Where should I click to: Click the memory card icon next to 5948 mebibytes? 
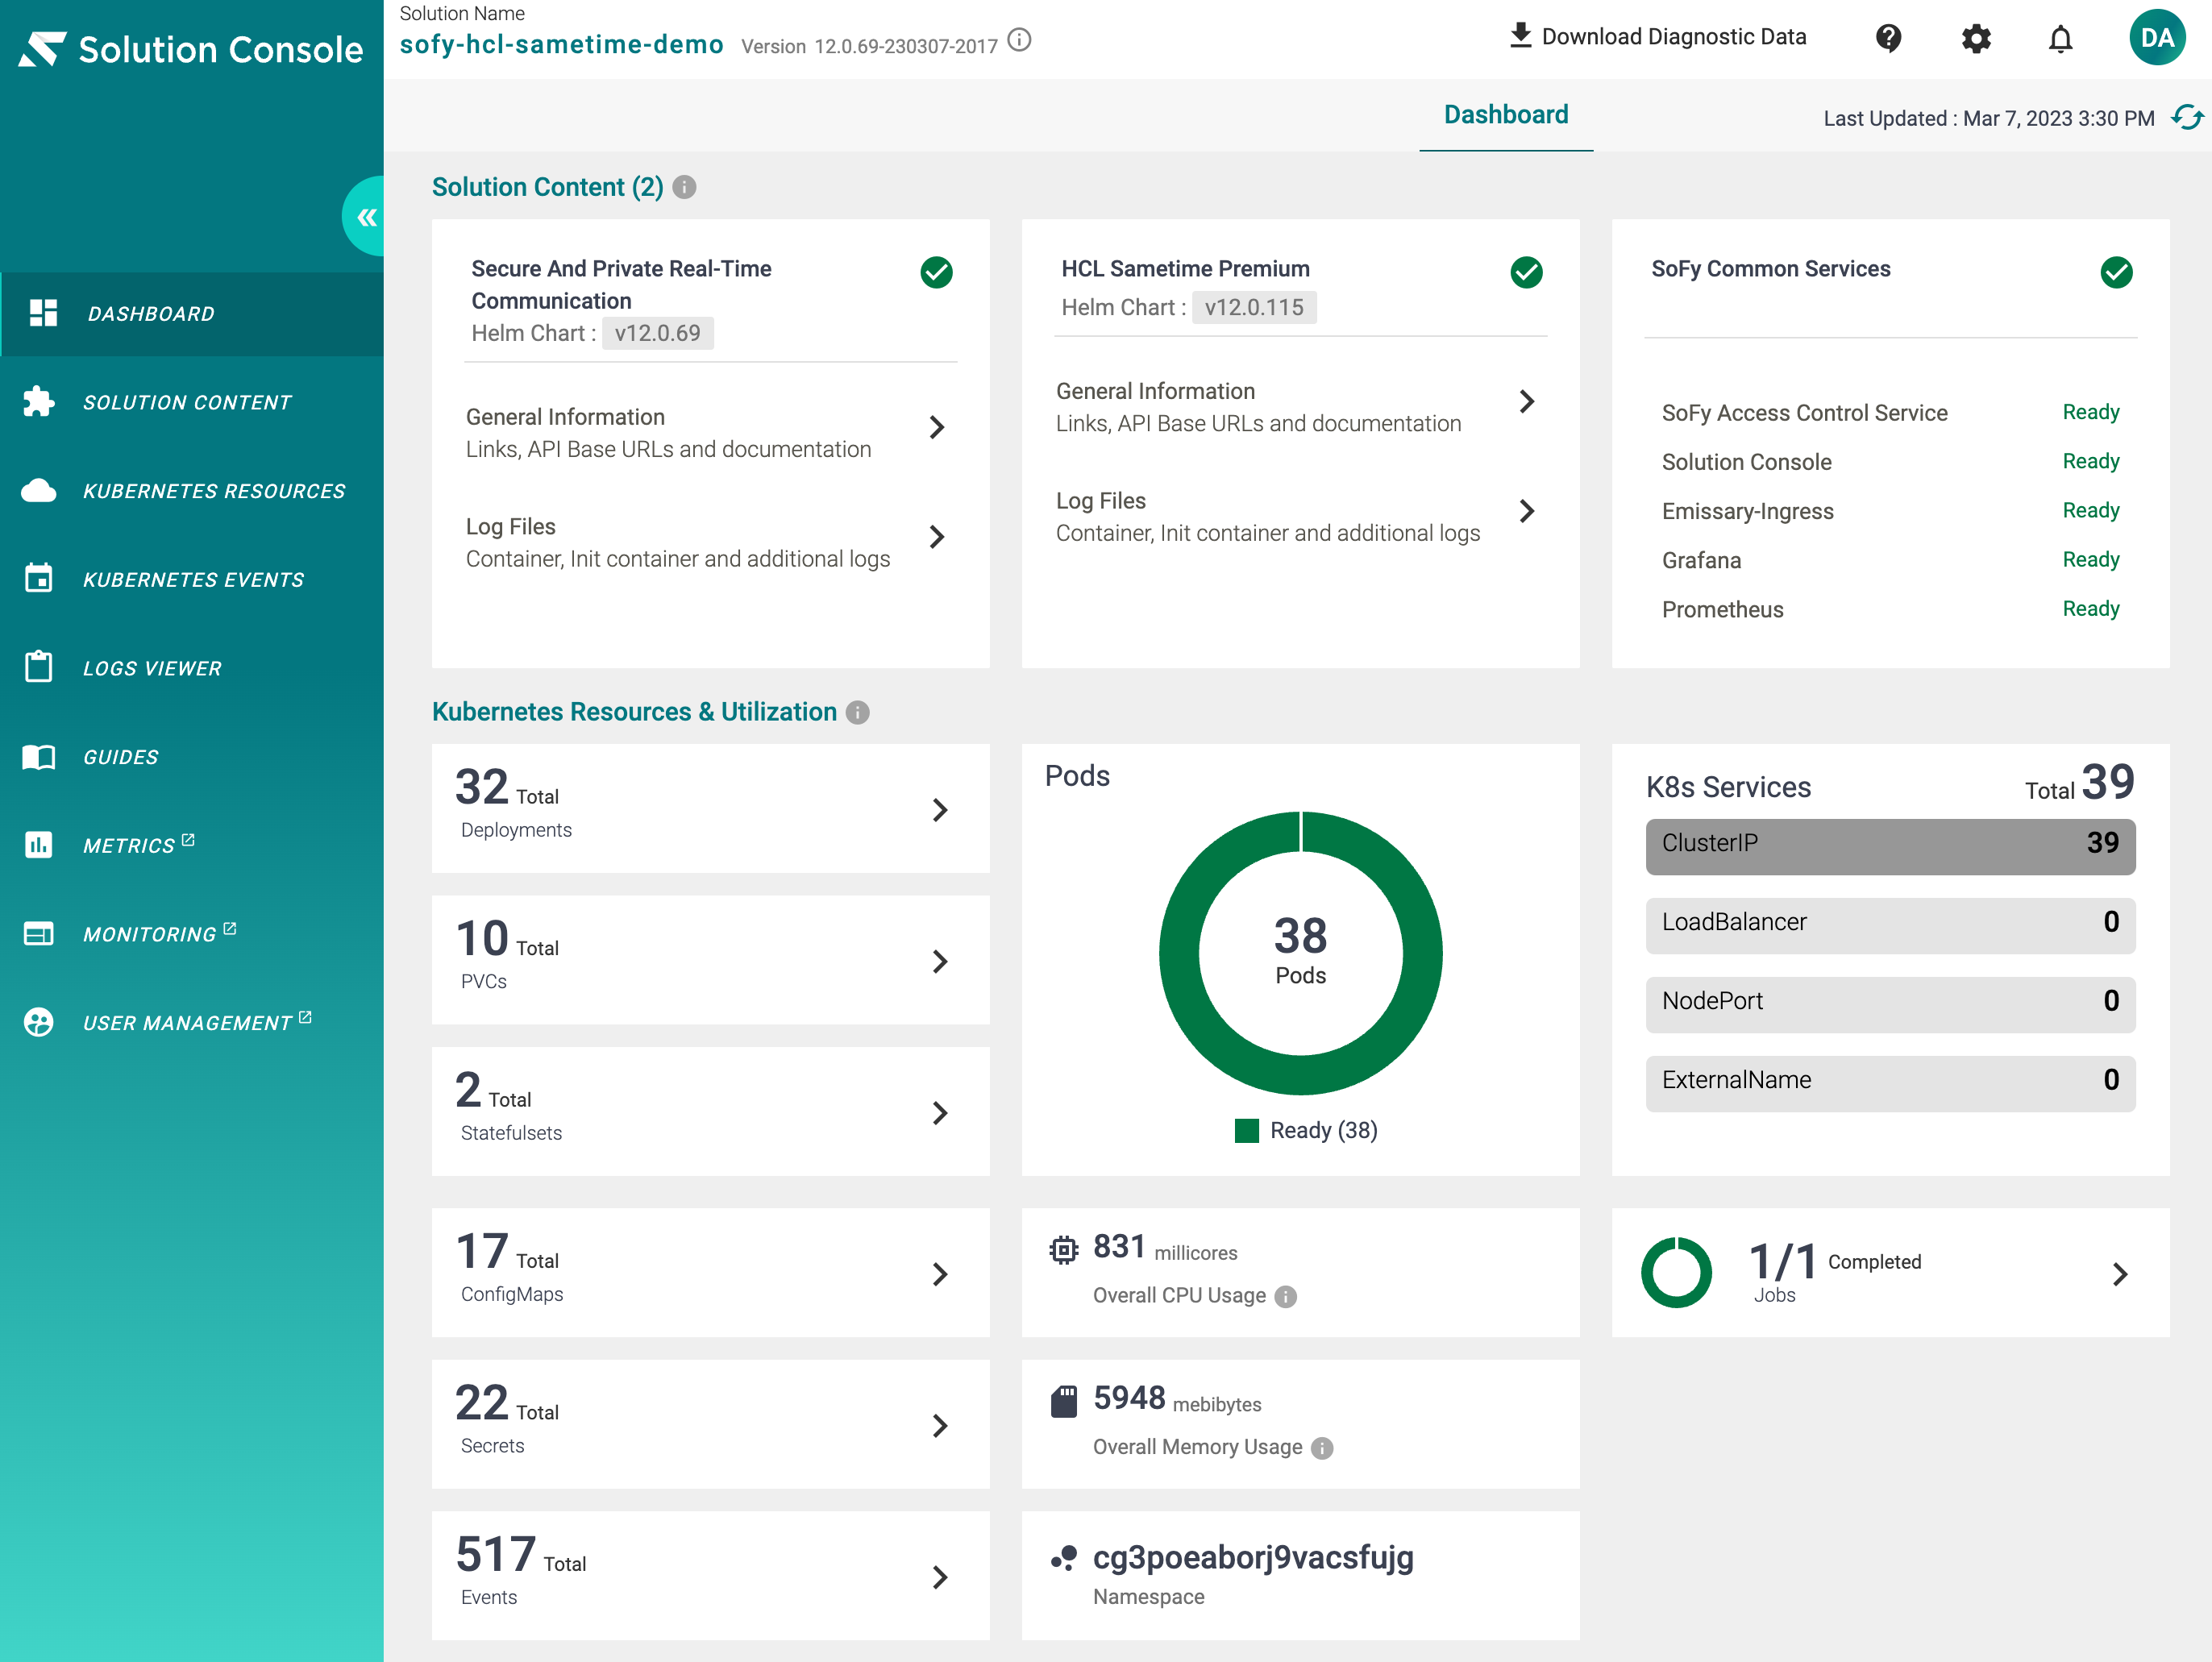[x=1064, y=1401]
